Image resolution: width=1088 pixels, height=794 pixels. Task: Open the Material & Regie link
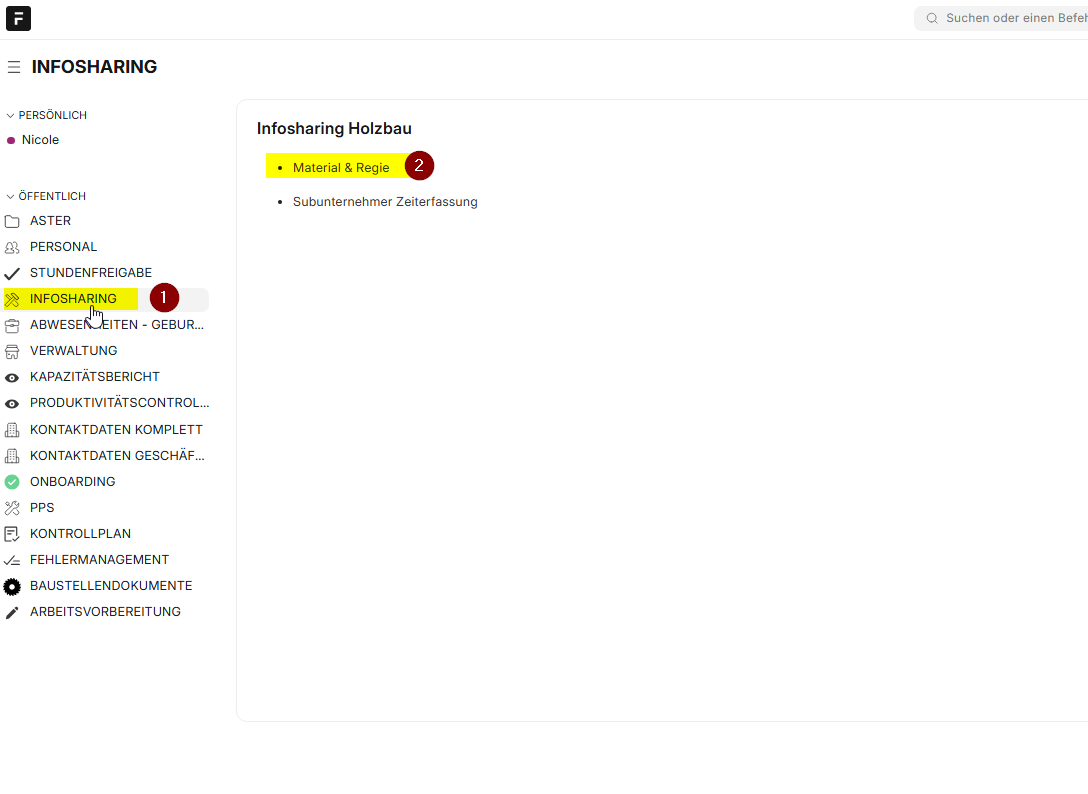341,168
